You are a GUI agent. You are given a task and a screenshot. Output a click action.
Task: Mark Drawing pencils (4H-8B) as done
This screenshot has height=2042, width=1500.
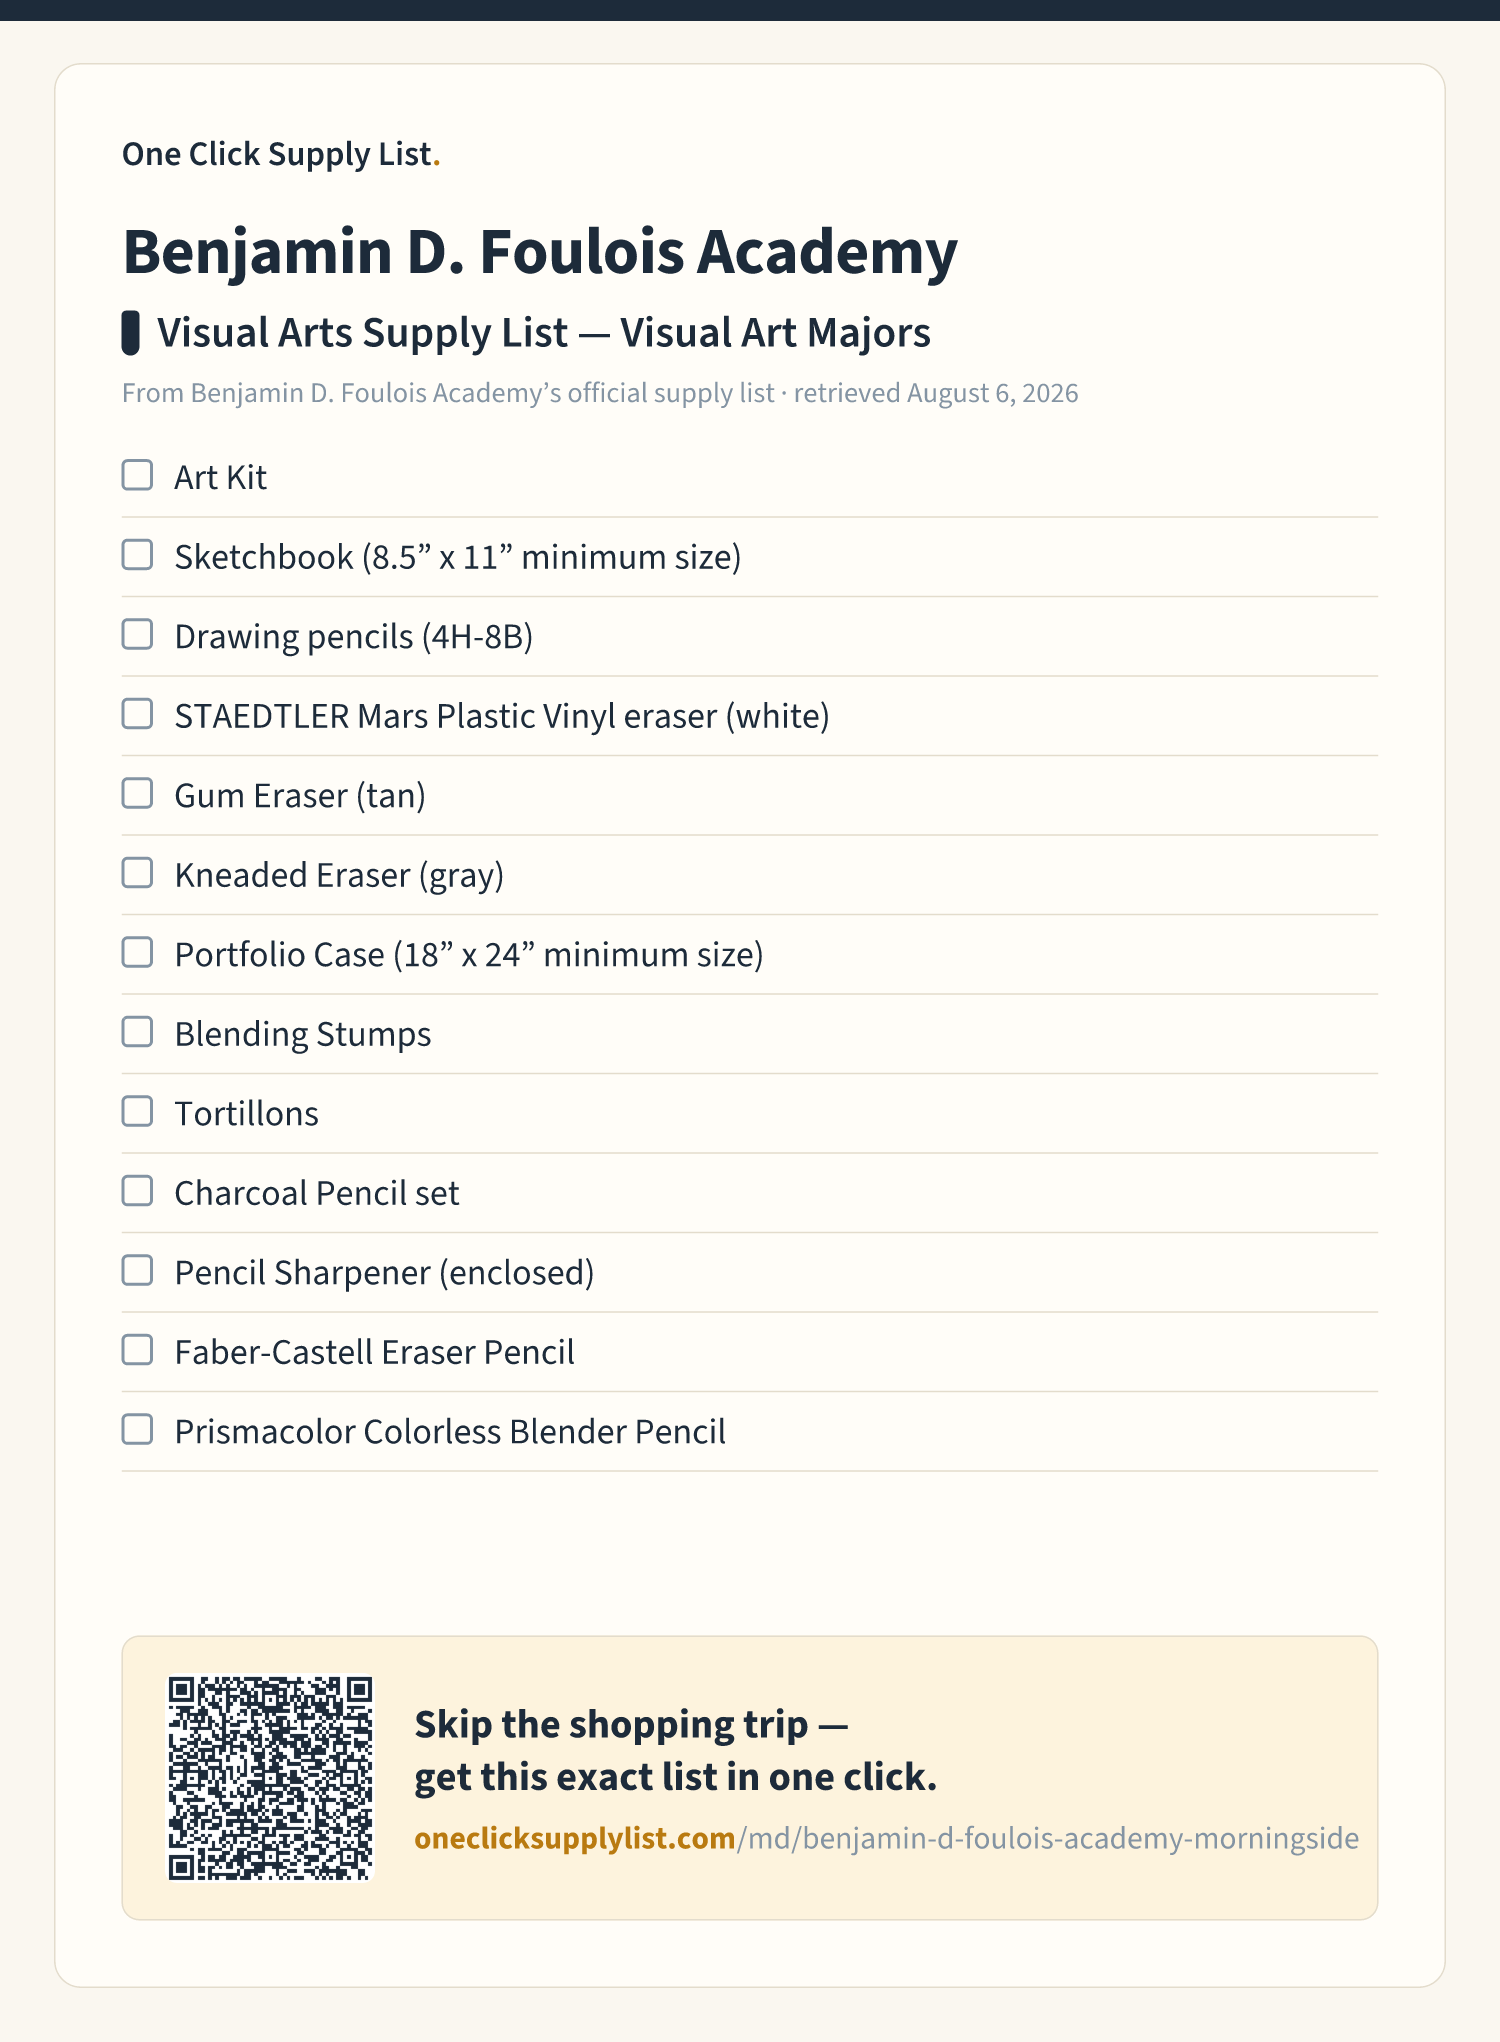(137, 634)
